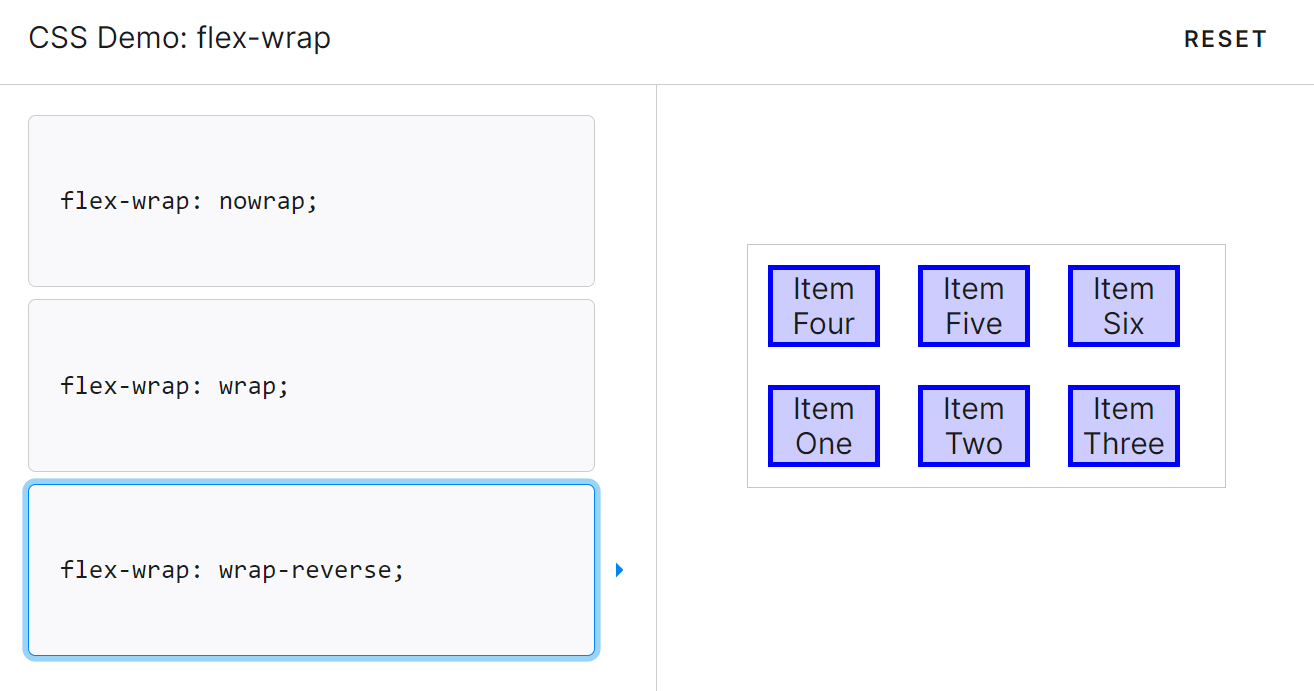Reset the demo with the RESET button
Screen dimensions: 1314x691
coord(1225,40)
